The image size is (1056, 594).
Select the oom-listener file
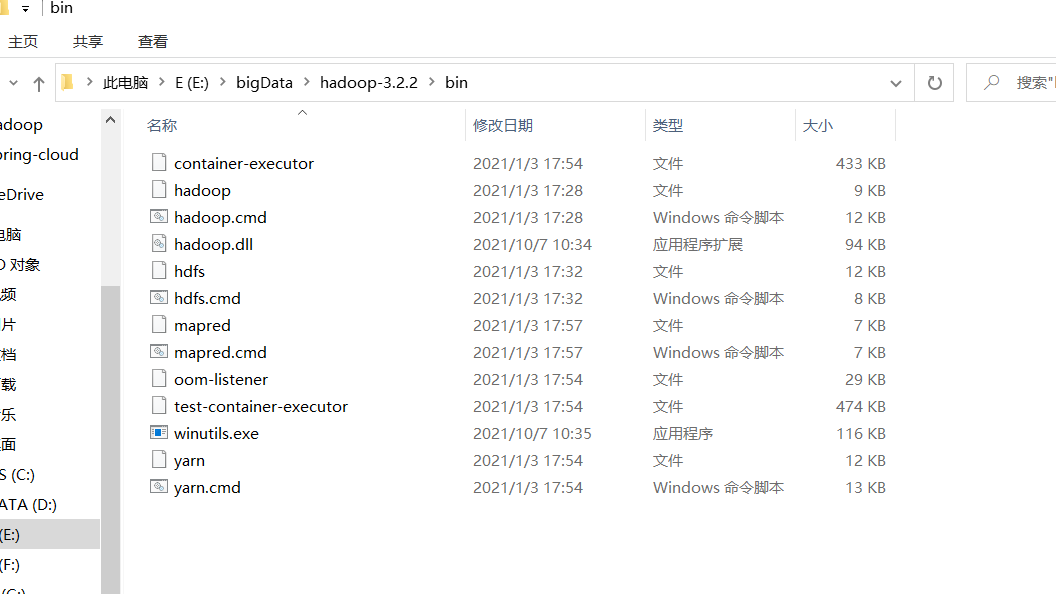pos(220,379)
